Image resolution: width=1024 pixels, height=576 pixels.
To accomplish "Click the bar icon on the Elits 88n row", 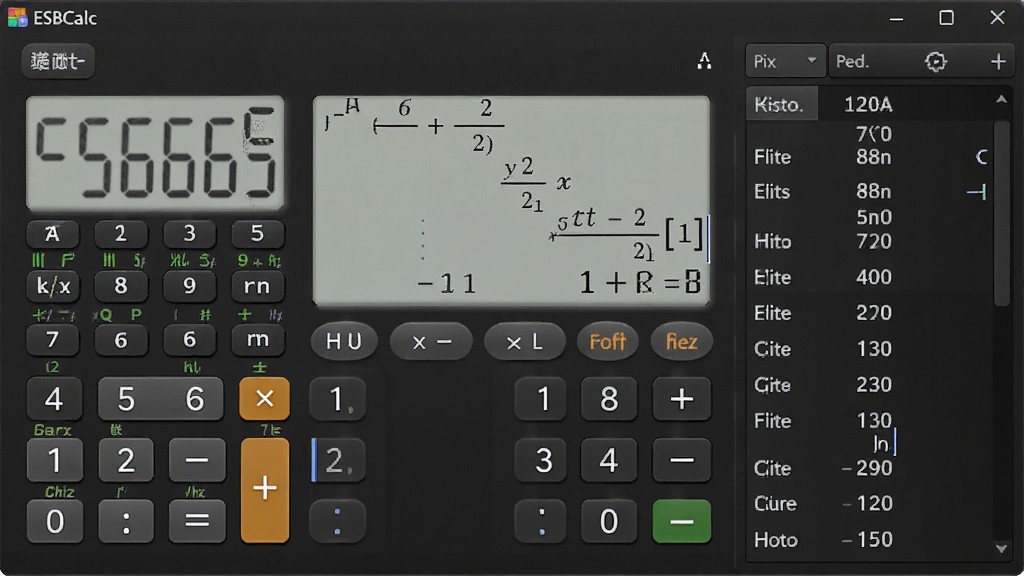I will click(977, 192).
